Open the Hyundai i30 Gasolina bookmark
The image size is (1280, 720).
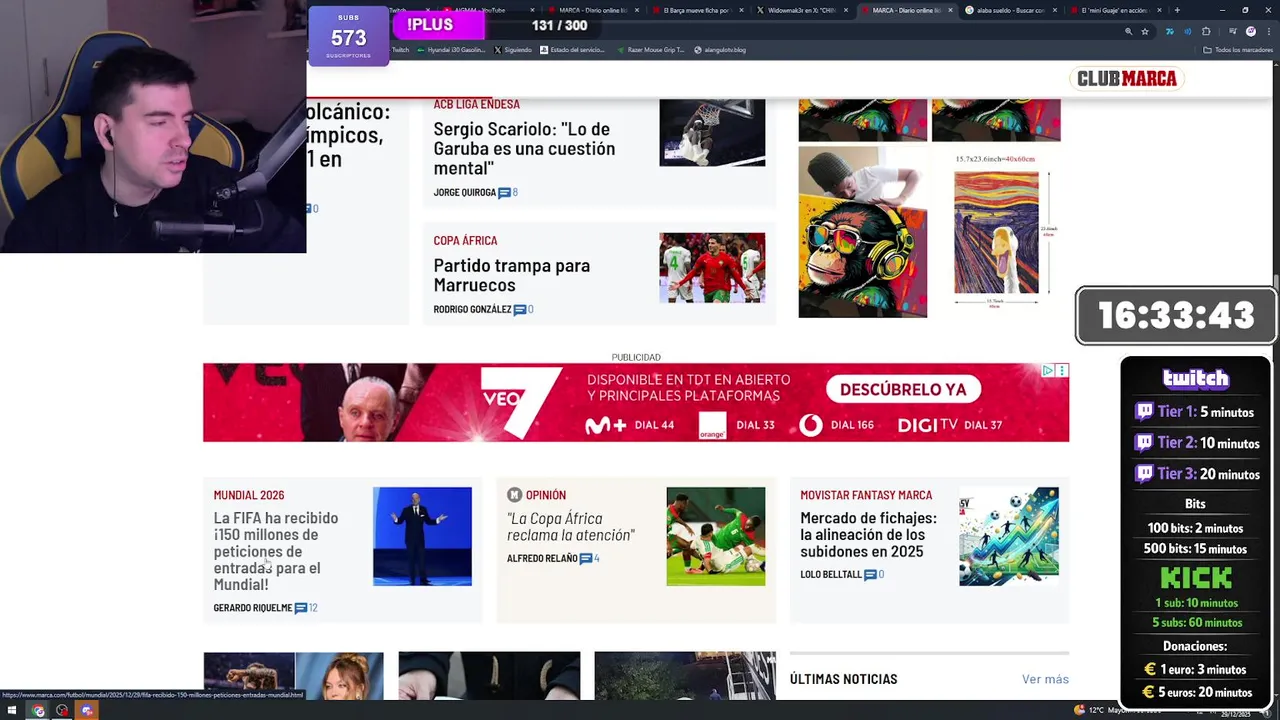click(451, 50)
